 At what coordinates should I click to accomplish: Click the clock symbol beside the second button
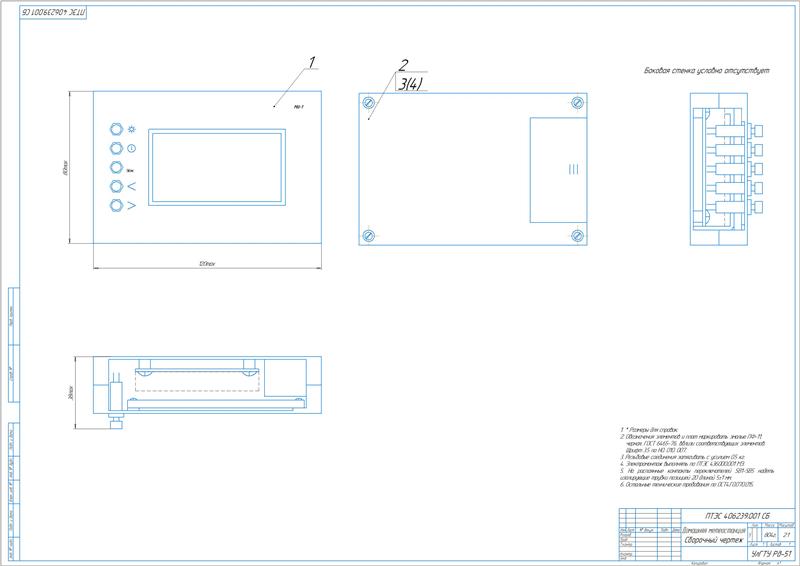point(132,149)
